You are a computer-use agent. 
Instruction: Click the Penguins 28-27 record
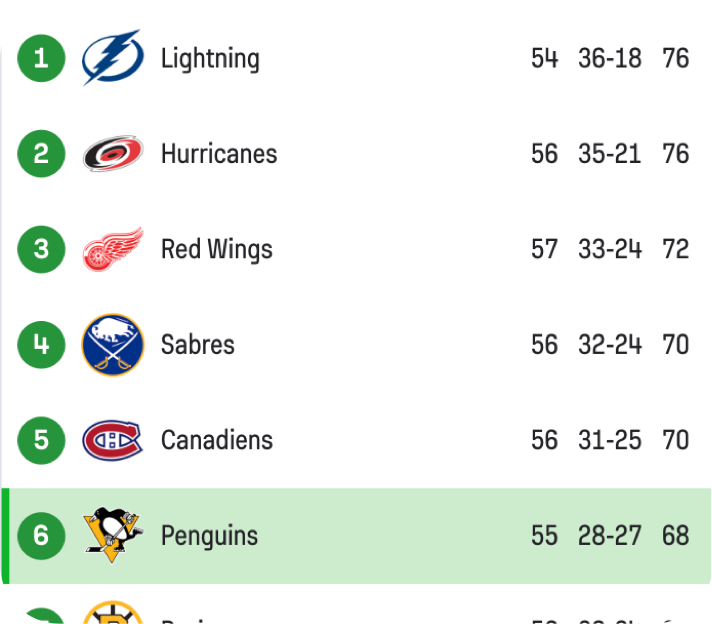pos(610,535)
